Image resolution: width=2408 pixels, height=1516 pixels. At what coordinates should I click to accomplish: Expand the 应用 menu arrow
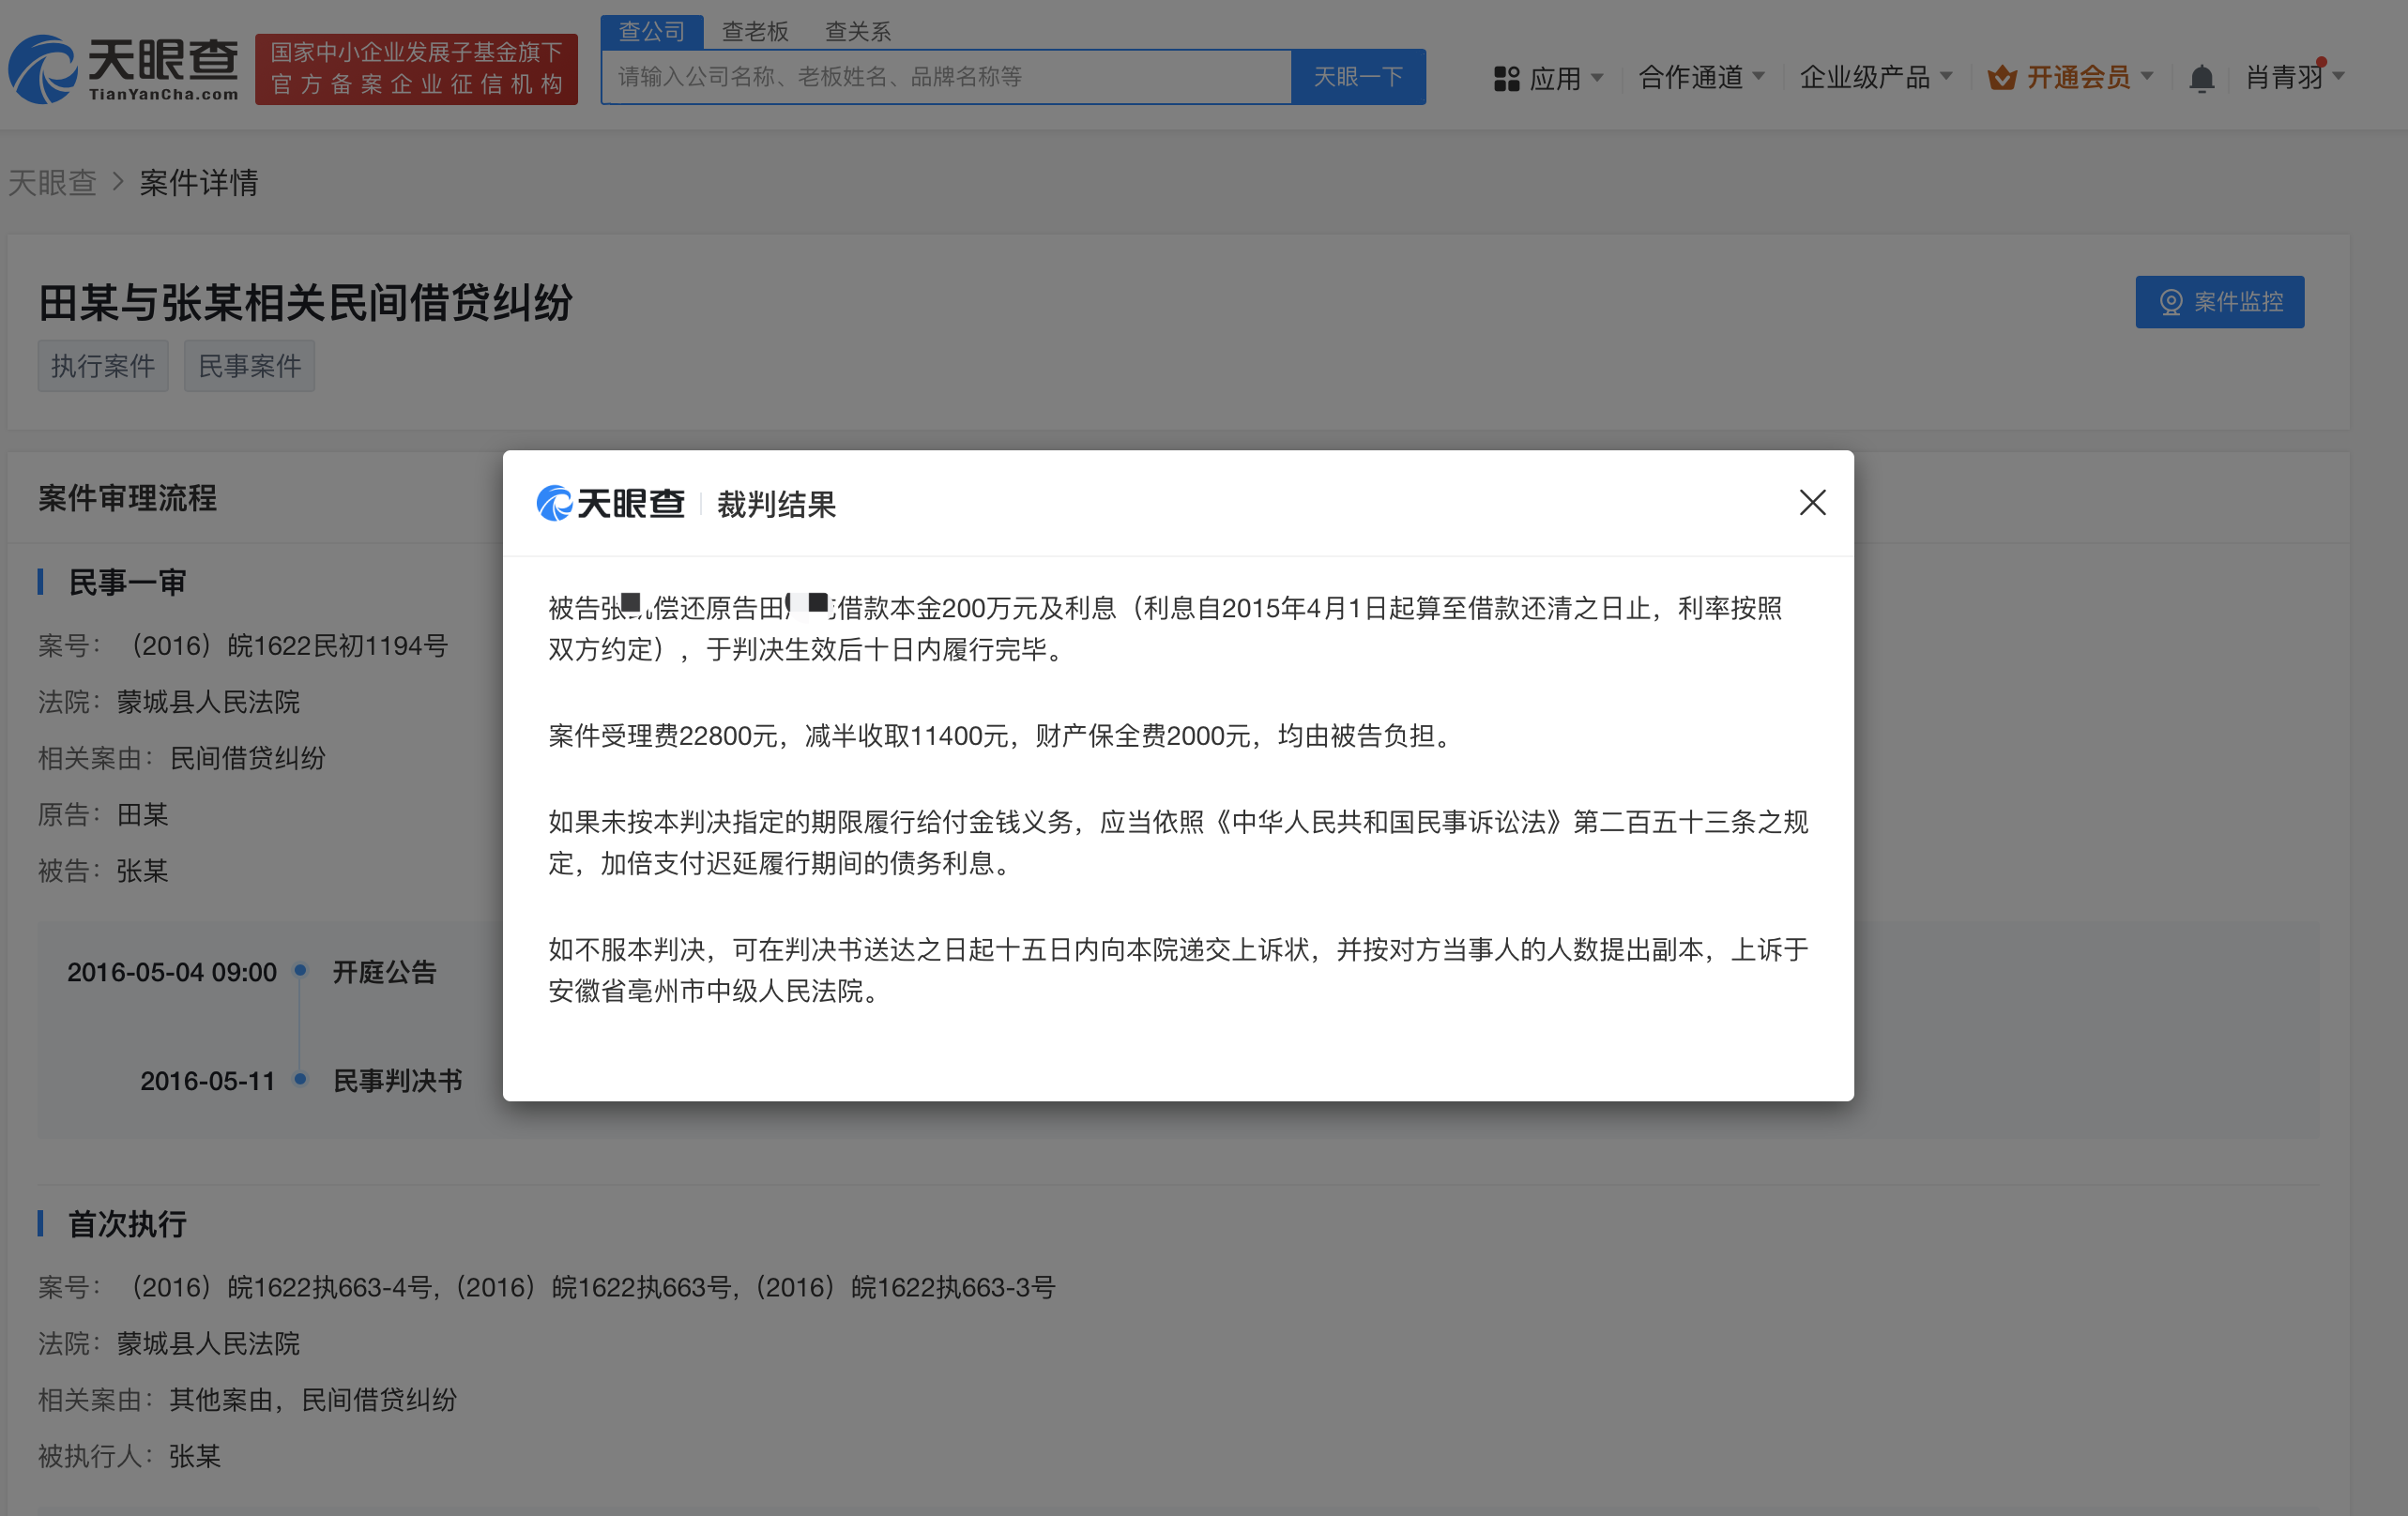[1597, 77]
